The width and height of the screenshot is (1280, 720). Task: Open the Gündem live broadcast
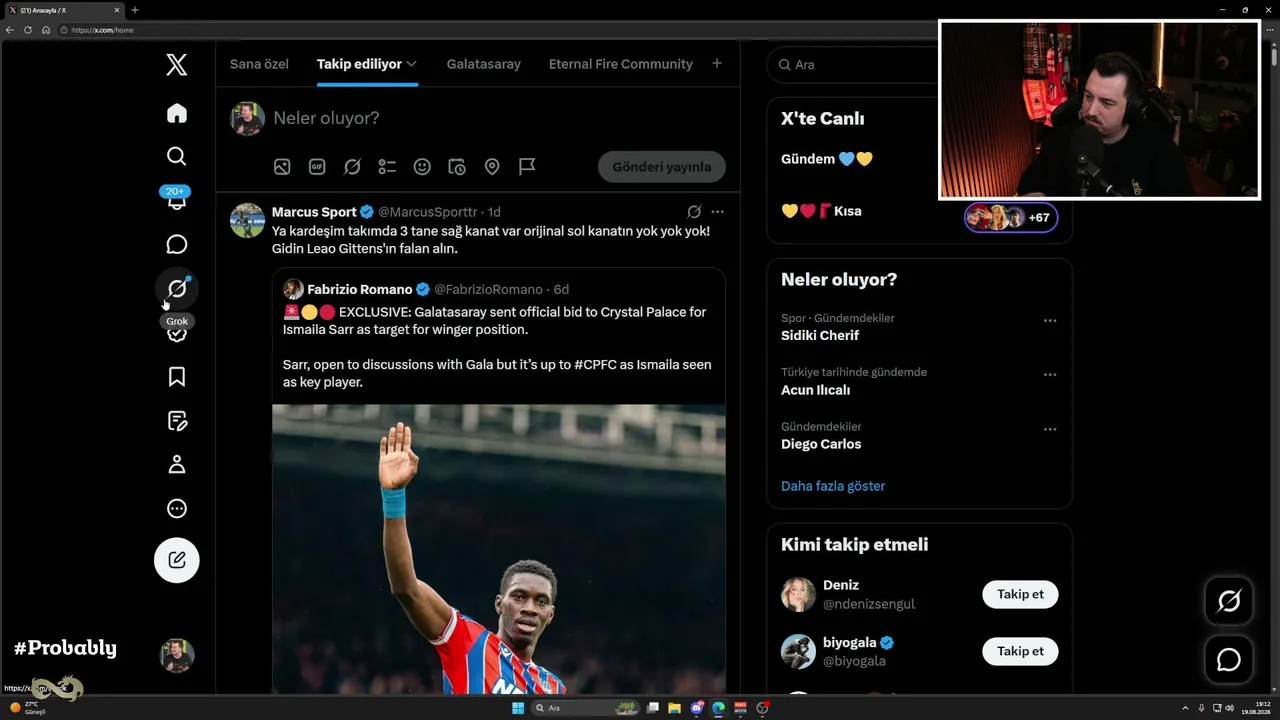click(x=827, y=159)
